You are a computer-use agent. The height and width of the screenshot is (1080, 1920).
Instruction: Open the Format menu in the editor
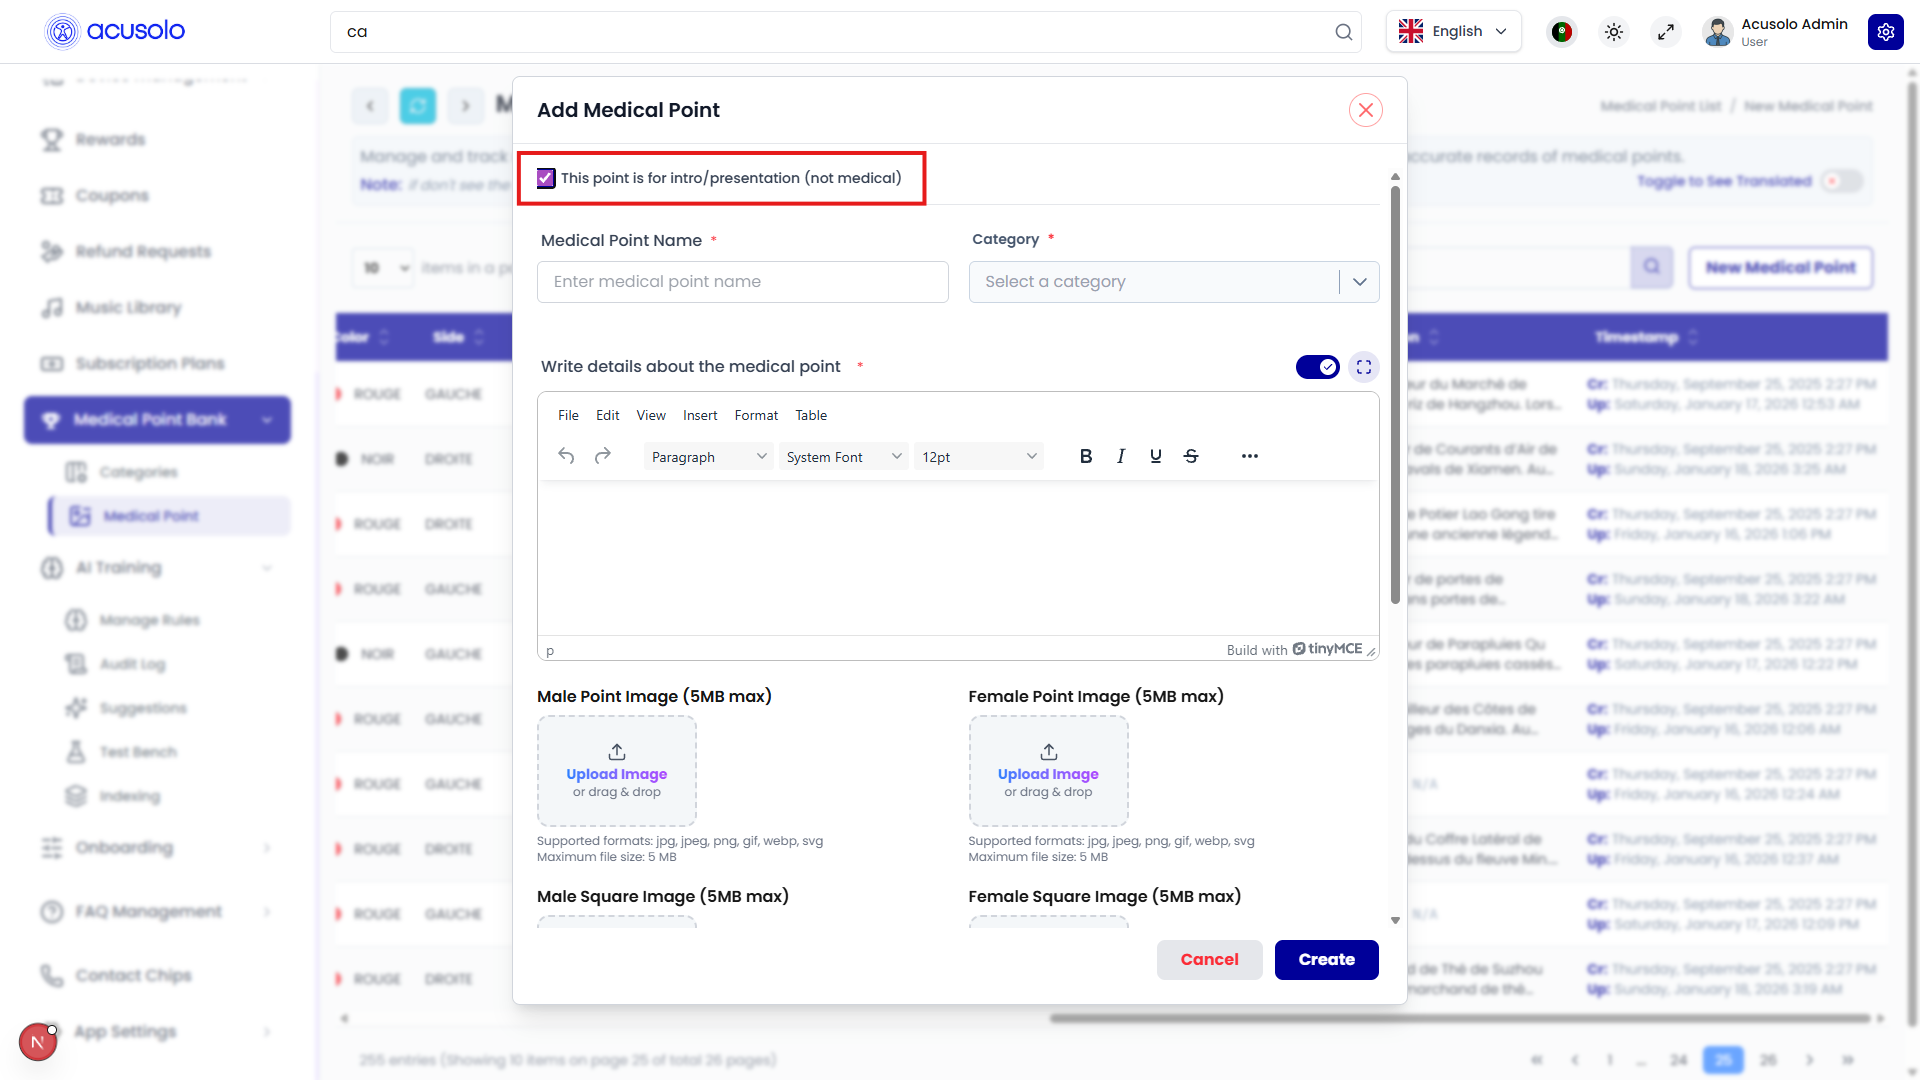click(756, 415)
